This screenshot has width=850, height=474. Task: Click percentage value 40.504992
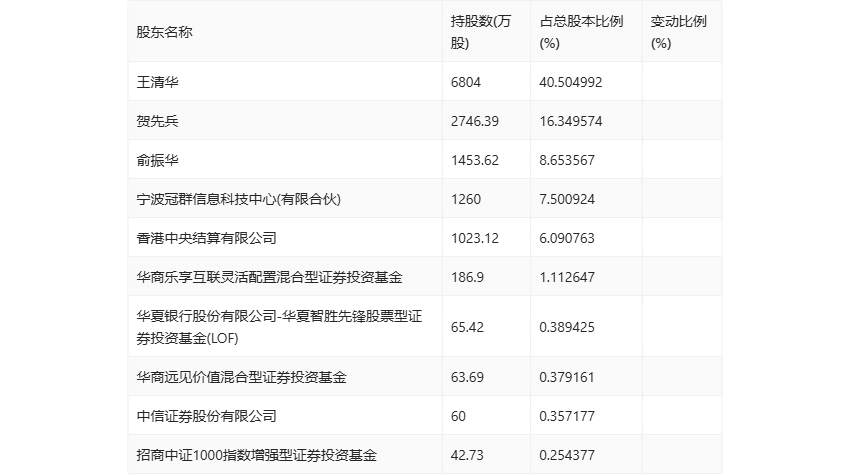tap(571, 82)
